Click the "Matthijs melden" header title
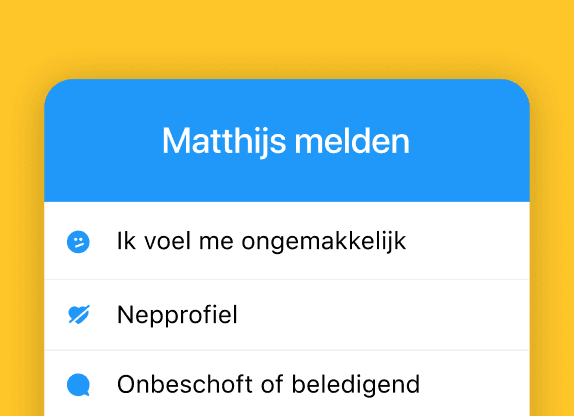574x416 pixels. tap(286, 142)
